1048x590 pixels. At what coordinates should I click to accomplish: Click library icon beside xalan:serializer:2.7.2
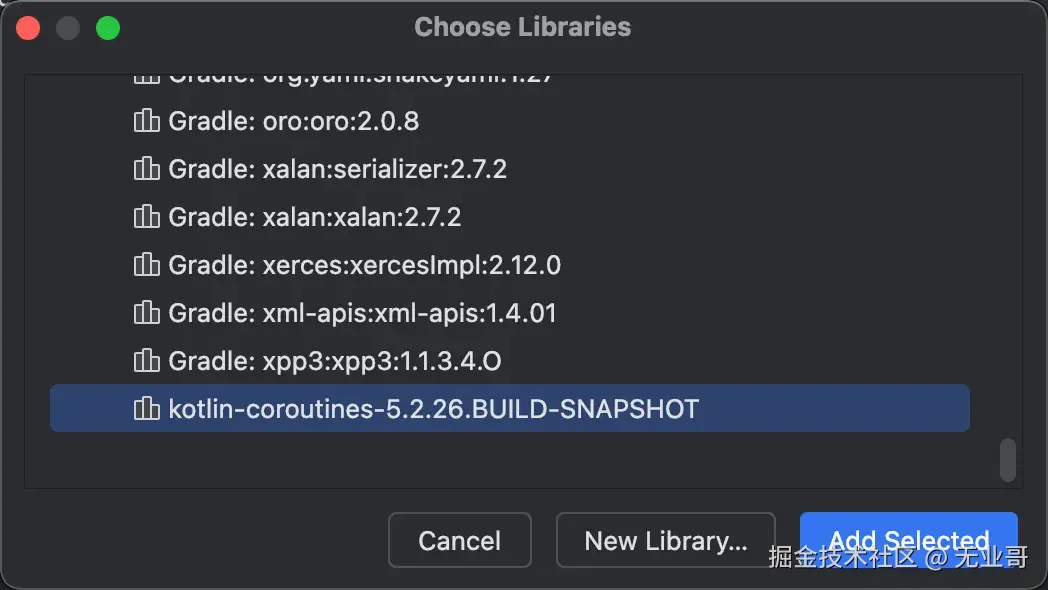tap(146, 169)
